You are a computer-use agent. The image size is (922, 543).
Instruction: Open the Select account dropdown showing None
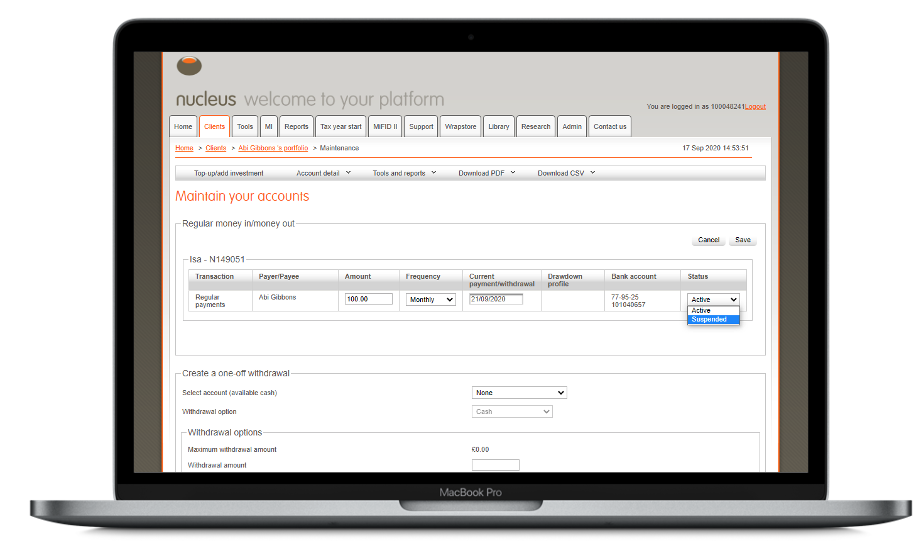coord(519,392)
